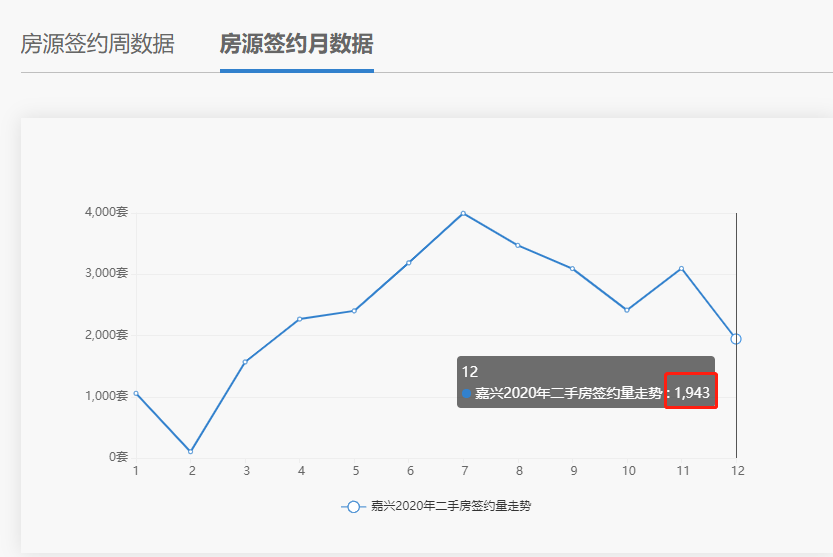The height and width of the screenshot is (557, 833).
Task: Pick the data point at month 6
Action: click(x=409, y=263)
